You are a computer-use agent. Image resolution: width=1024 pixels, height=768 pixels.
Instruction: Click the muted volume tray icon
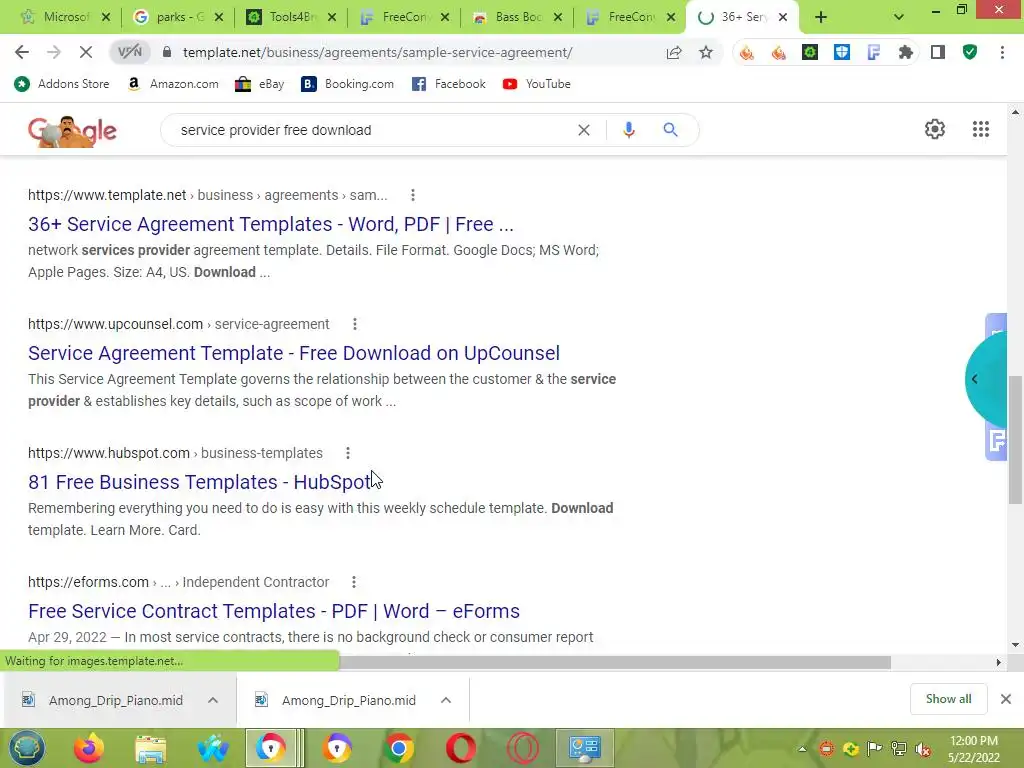(x=923, y=749)
